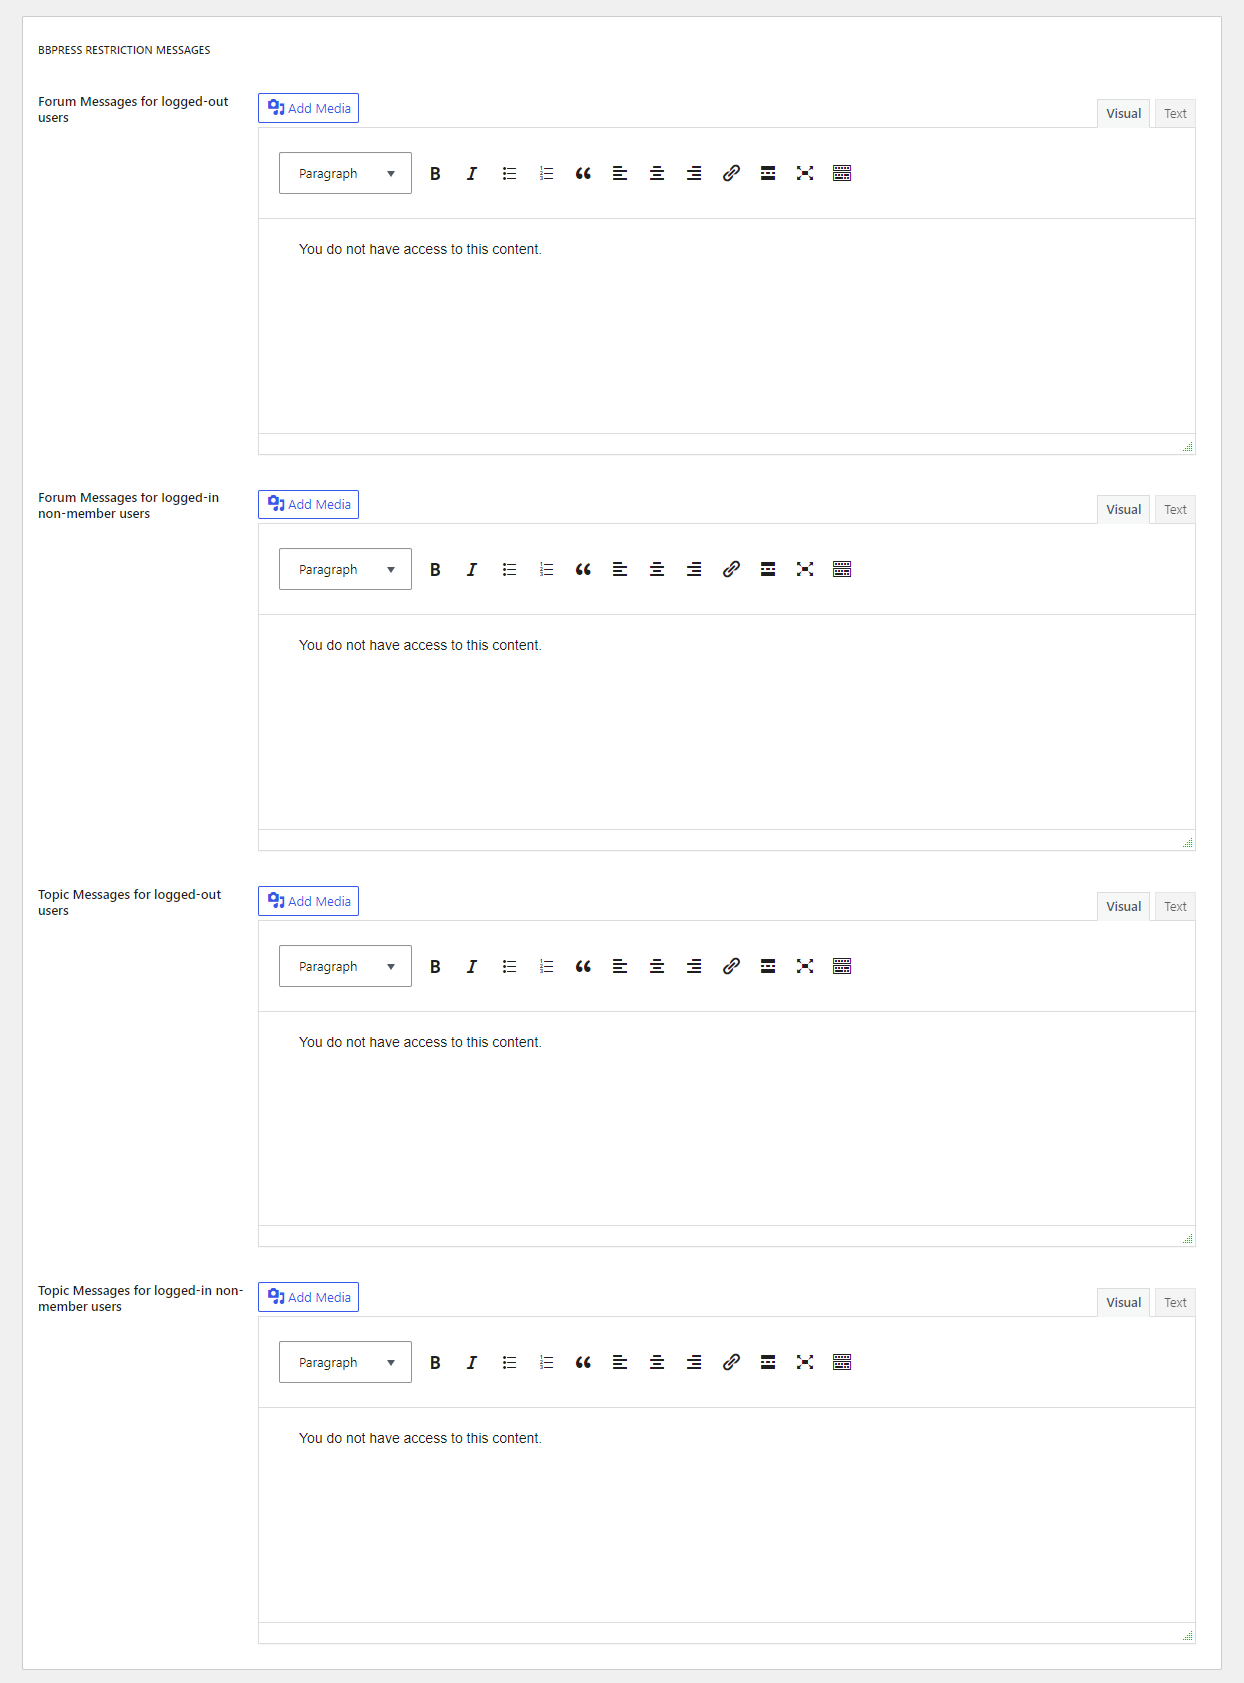Screen dimensions: 1244x1683
Task: Align right in the first Forum Messages editor
Action: [x=694, y=173]
